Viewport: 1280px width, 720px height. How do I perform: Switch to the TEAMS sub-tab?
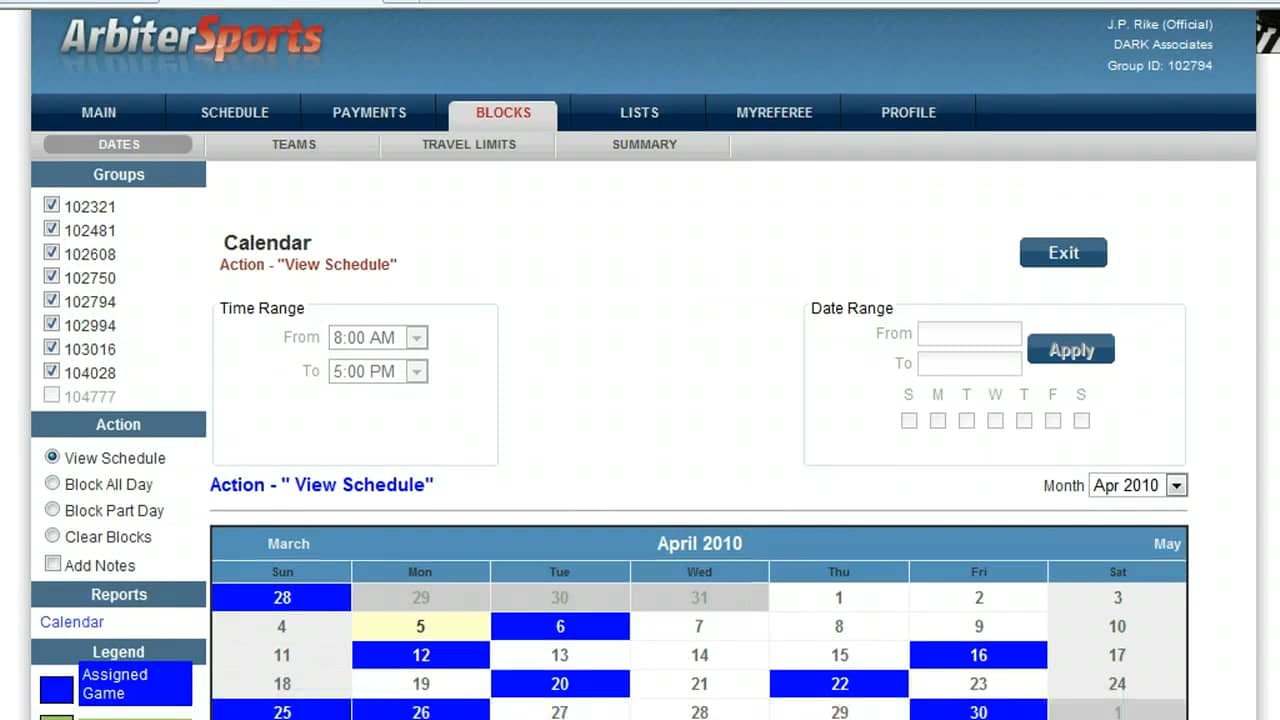tap(294, 145)
